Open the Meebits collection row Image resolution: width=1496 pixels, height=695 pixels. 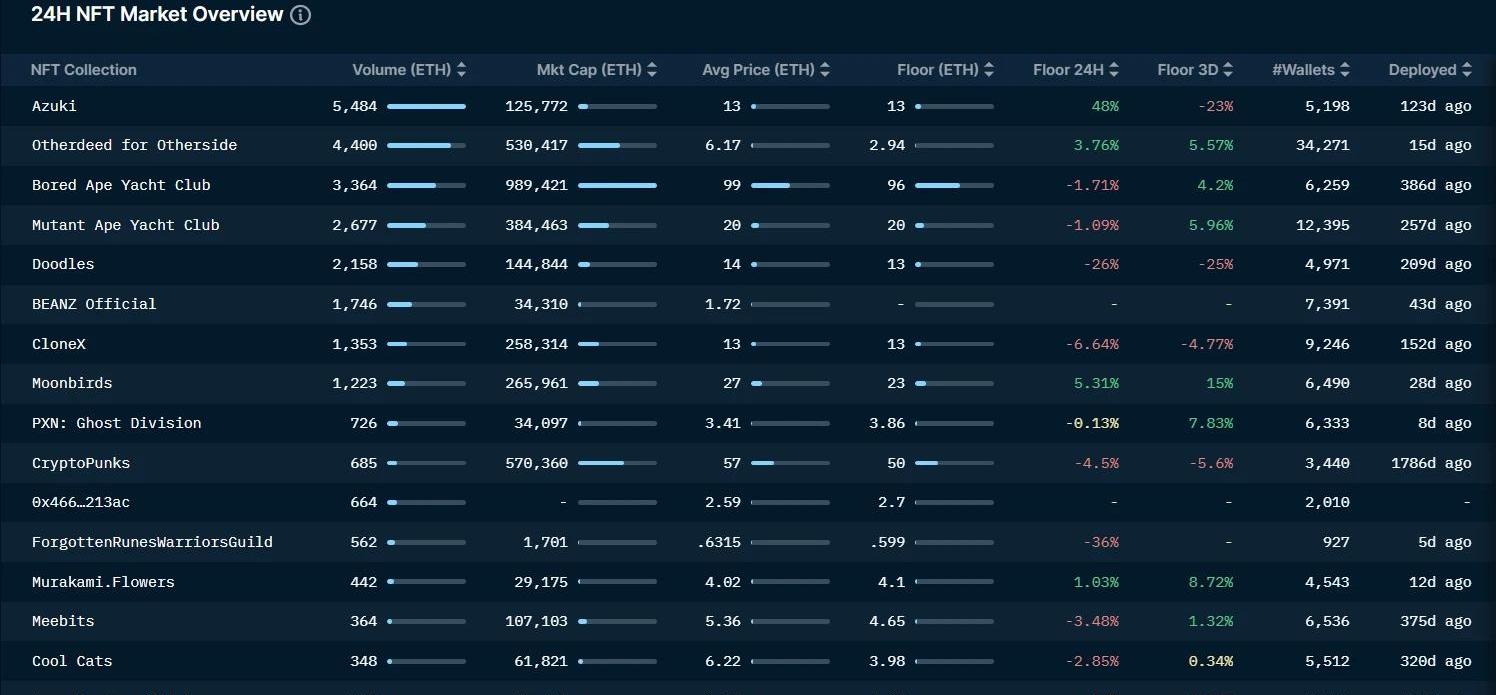pos(748,621)
